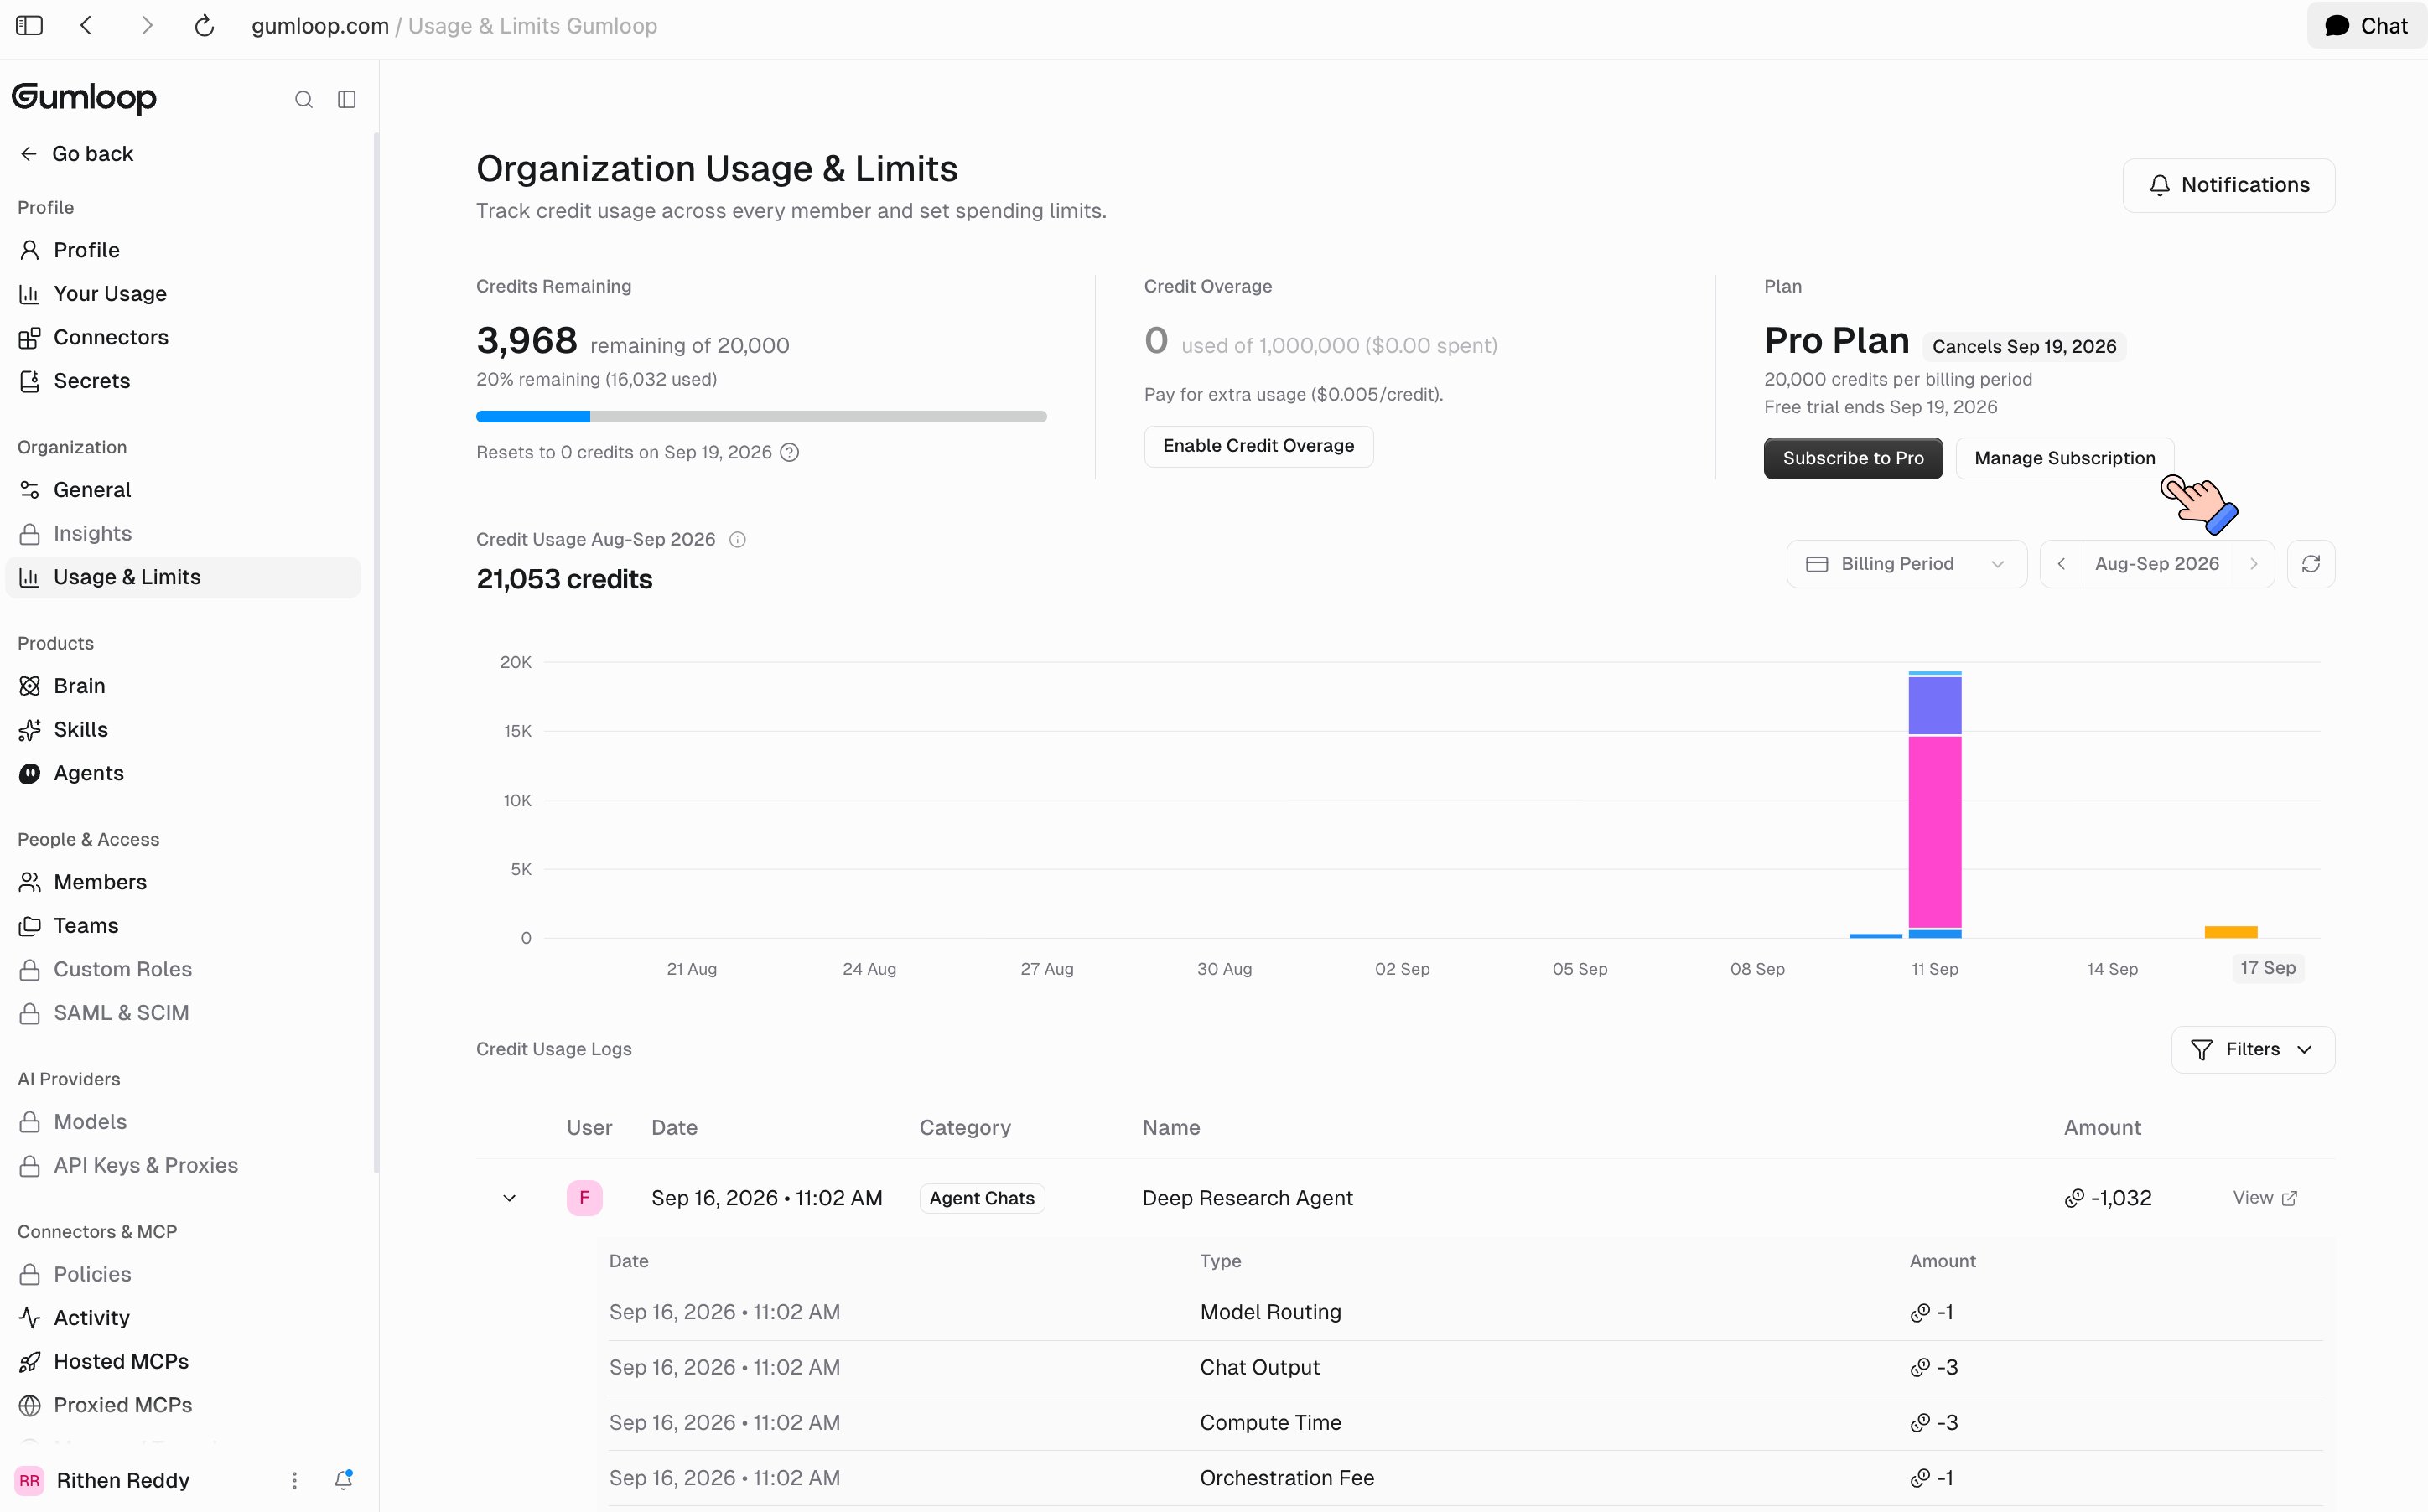Open the Filters dropdown
Screen dimensions: 2428x1512
[2252, 1050]
